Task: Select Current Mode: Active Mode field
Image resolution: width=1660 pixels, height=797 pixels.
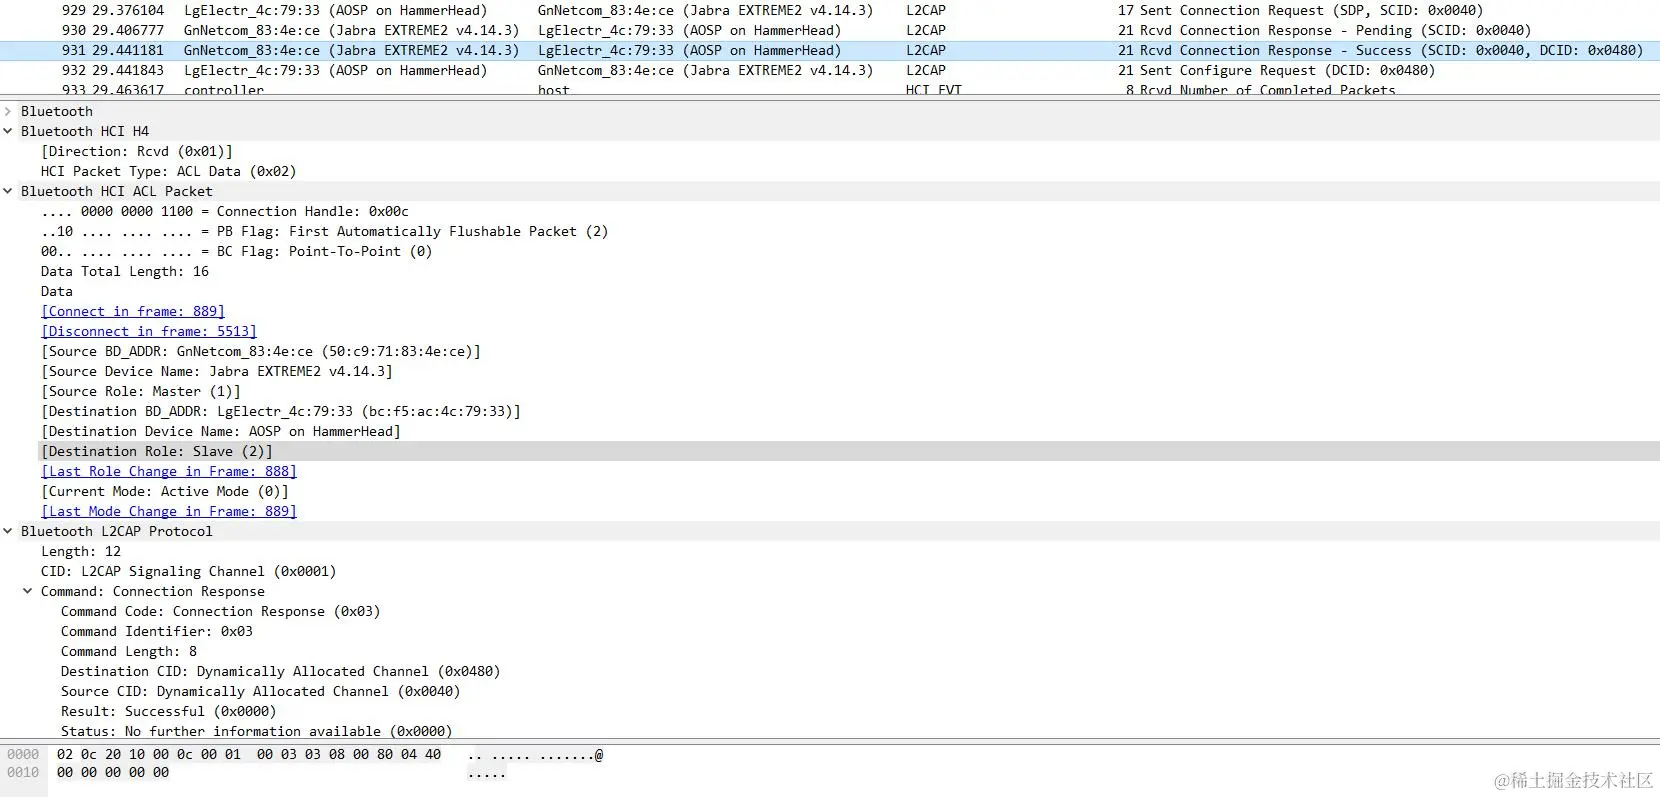Action: click(x=165, y=491)
